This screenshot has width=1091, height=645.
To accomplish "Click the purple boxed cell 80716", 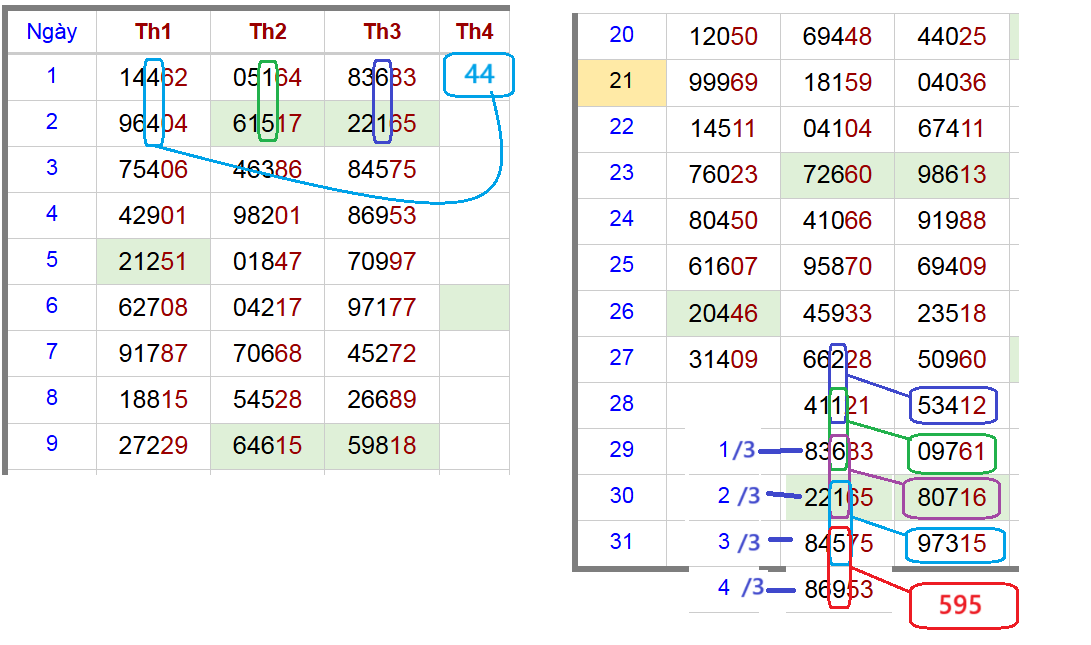I will point(952,498).
